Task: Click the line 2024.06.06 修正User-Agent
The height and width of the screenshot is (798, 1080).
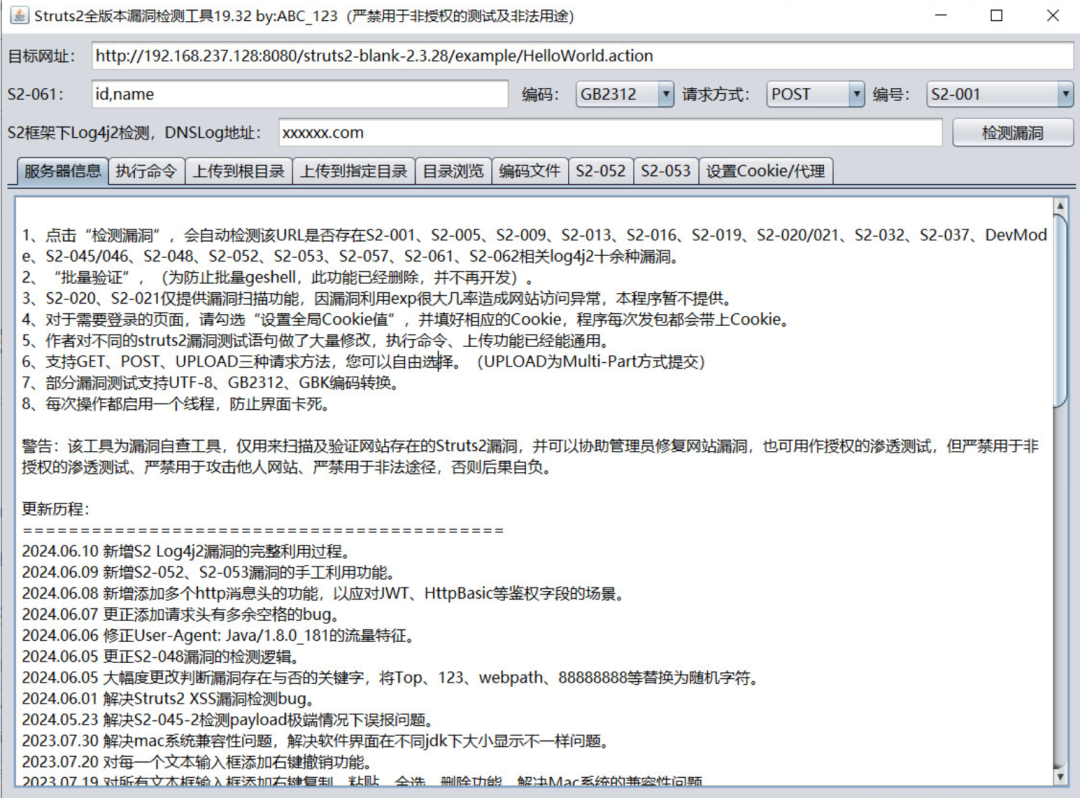Action: [x=218, y=636]
